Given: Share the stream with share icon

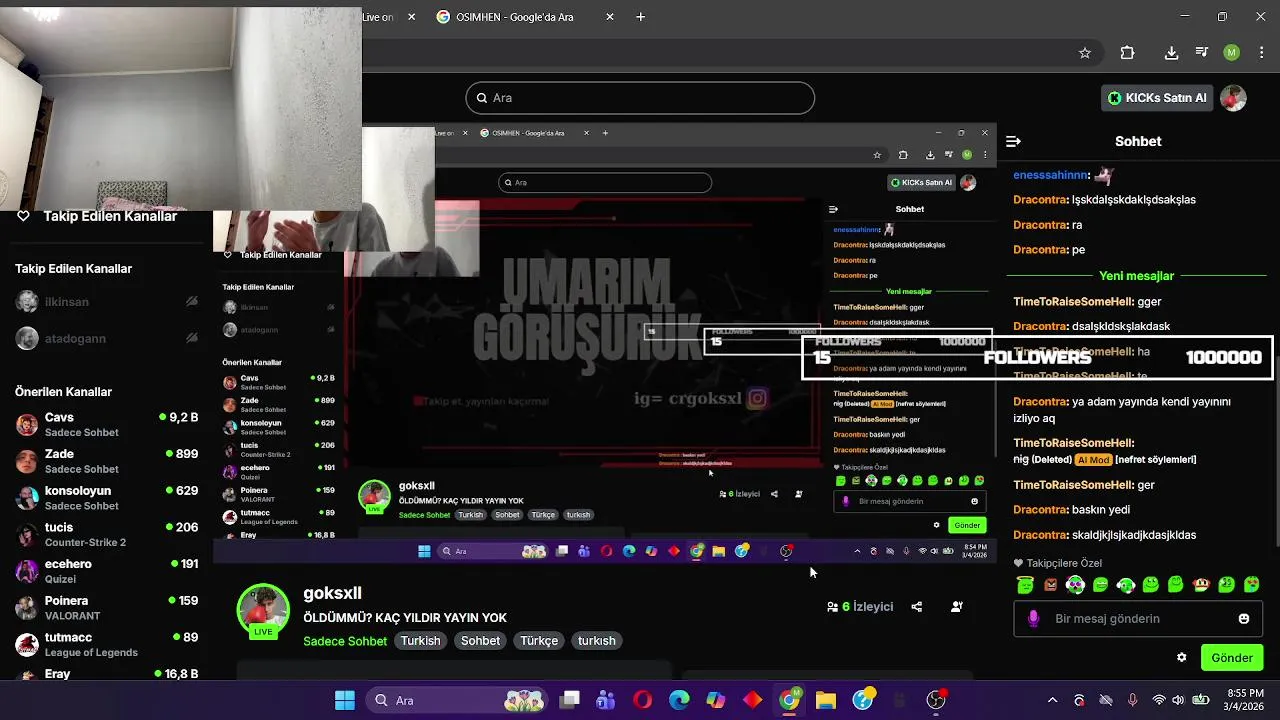Looking at the screenshot, I should coord(917,607).
